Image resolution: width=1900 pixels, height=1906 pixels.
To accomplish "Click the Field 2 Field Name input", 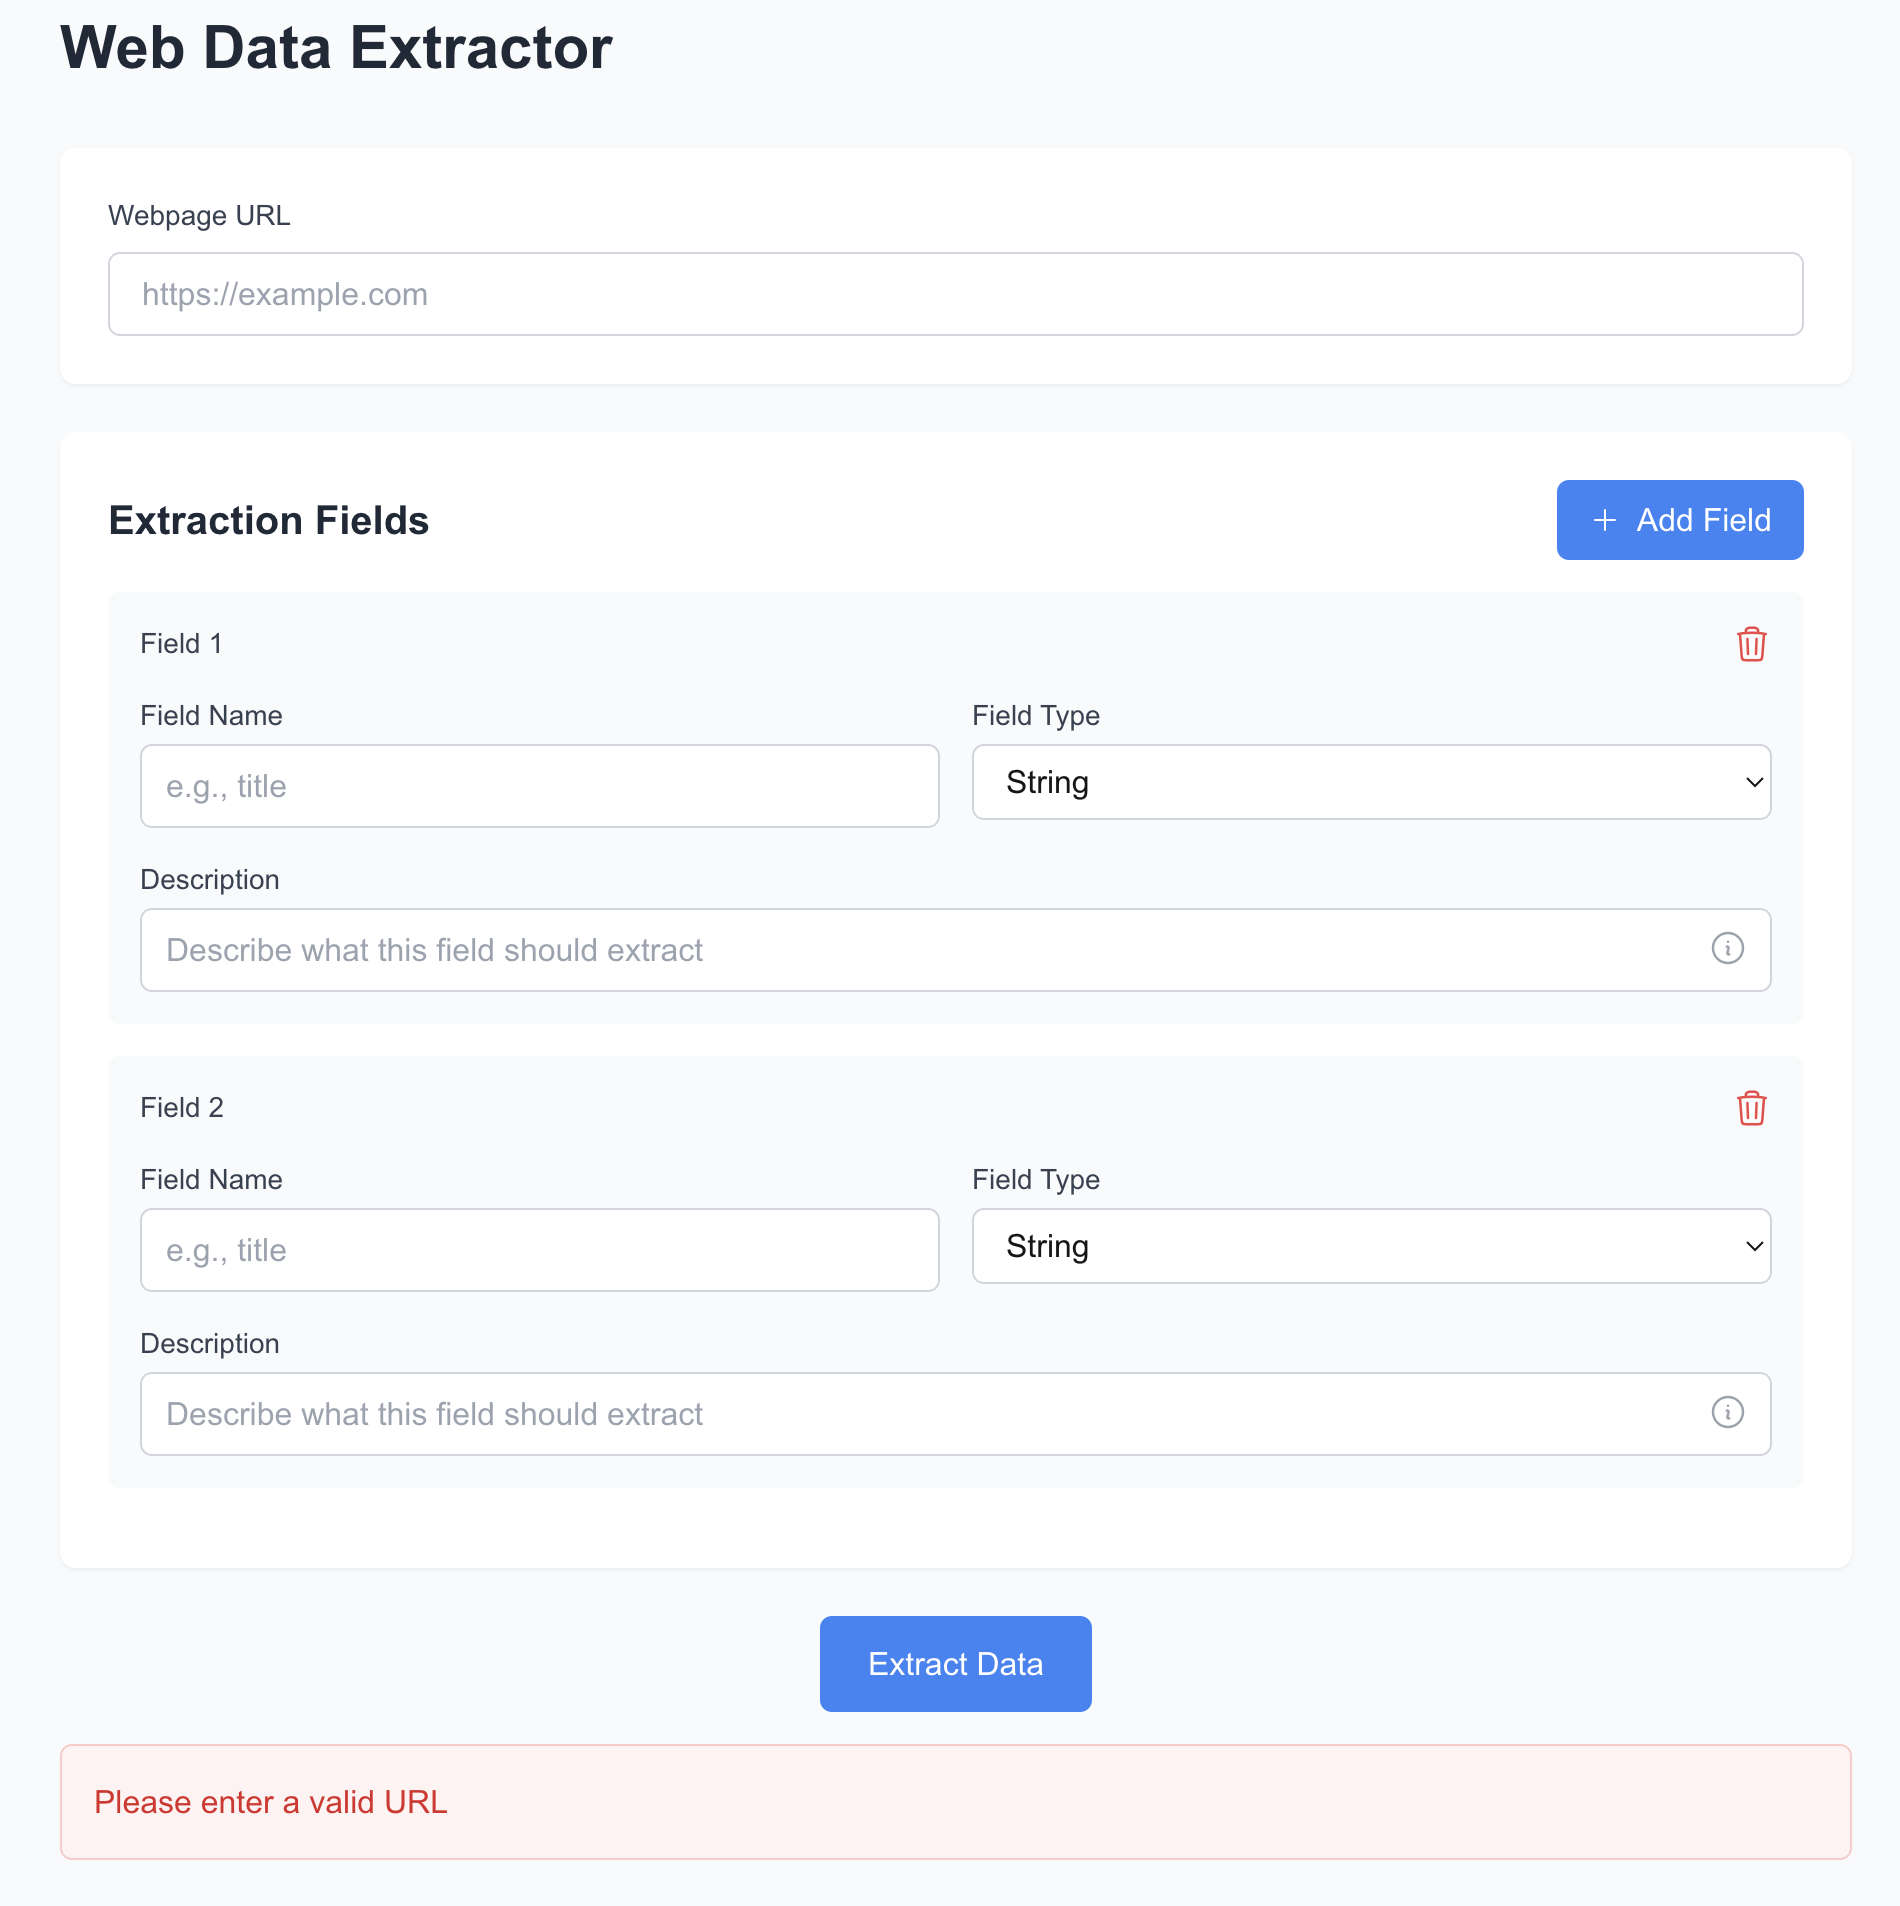I will click(539, 1250).
